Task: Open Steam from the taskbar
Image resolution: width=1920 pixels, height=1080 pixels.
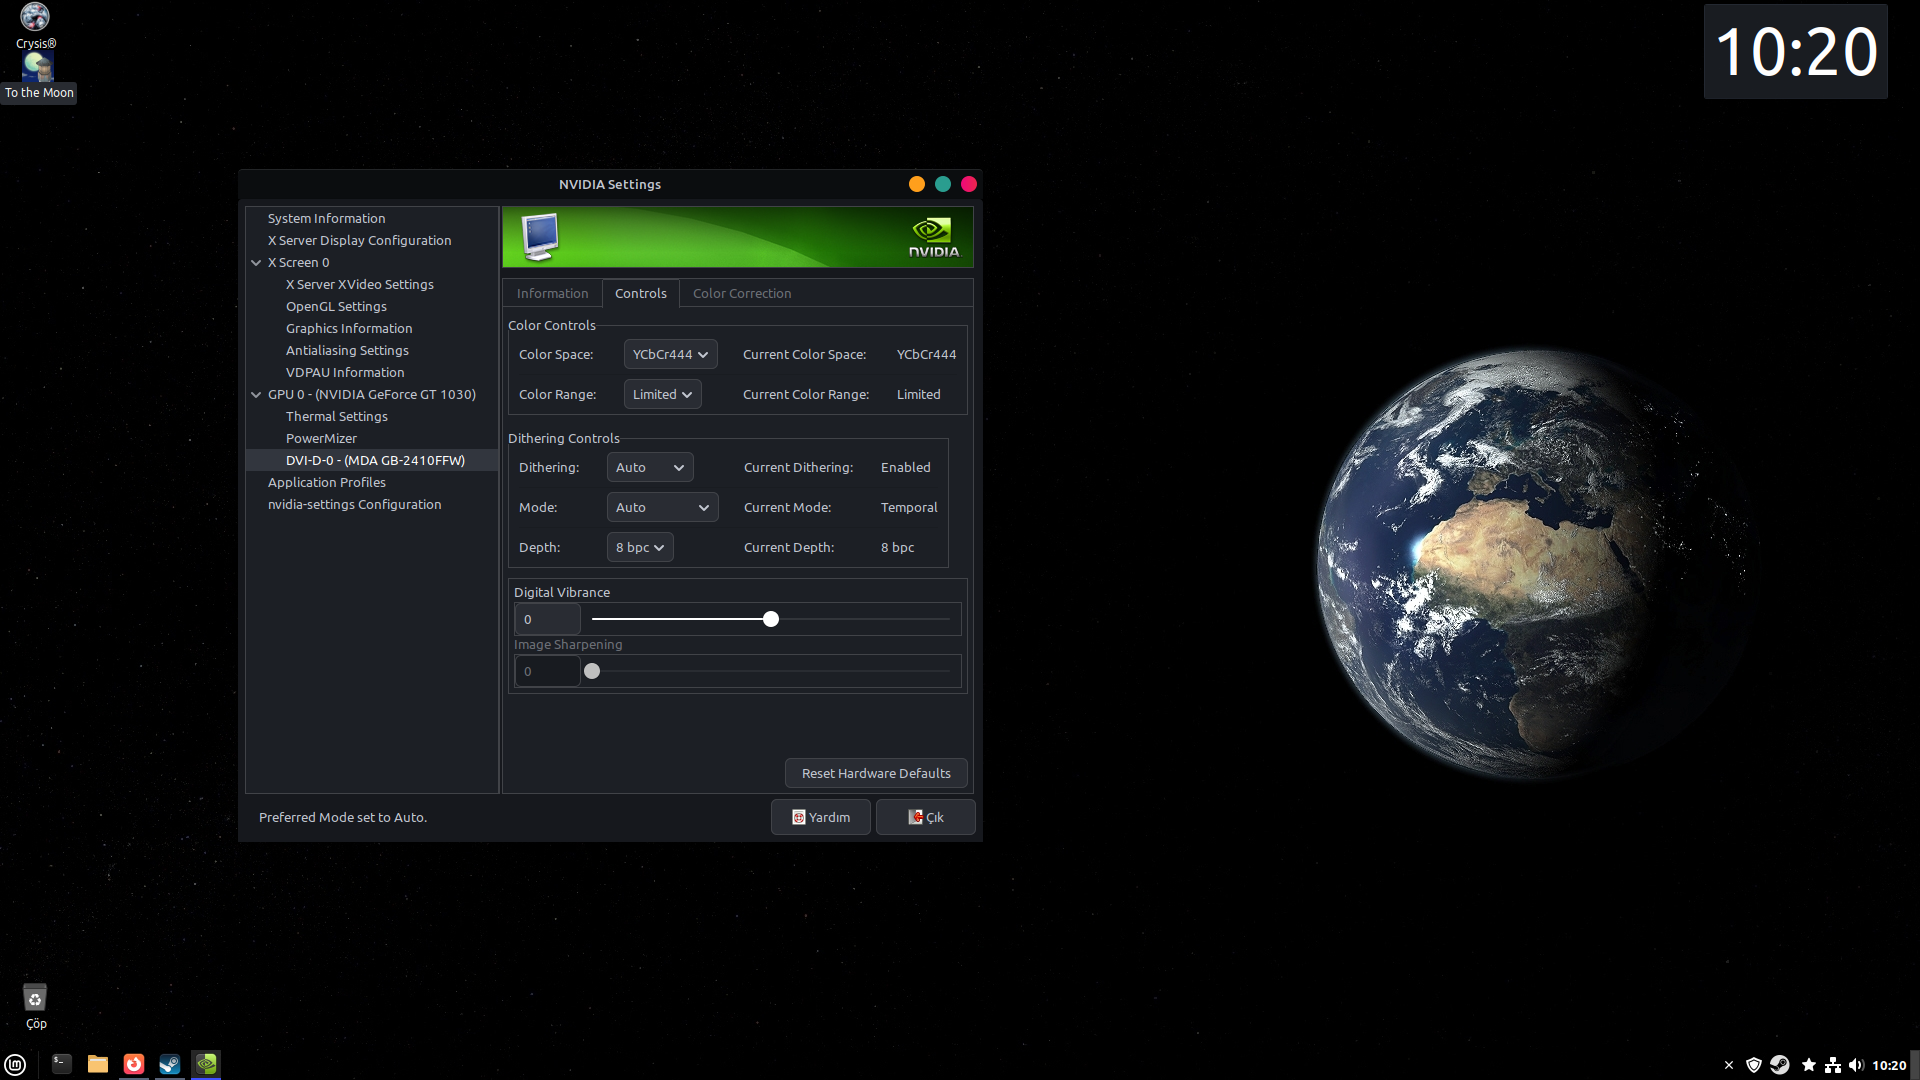Action: 170,1064
